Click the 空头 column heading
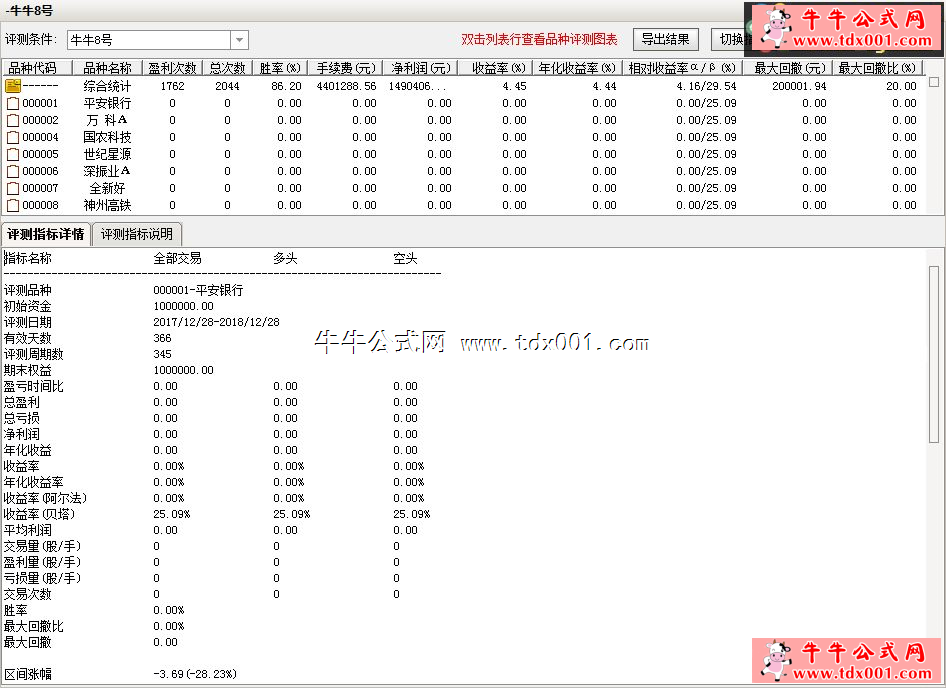 (405, 259)
